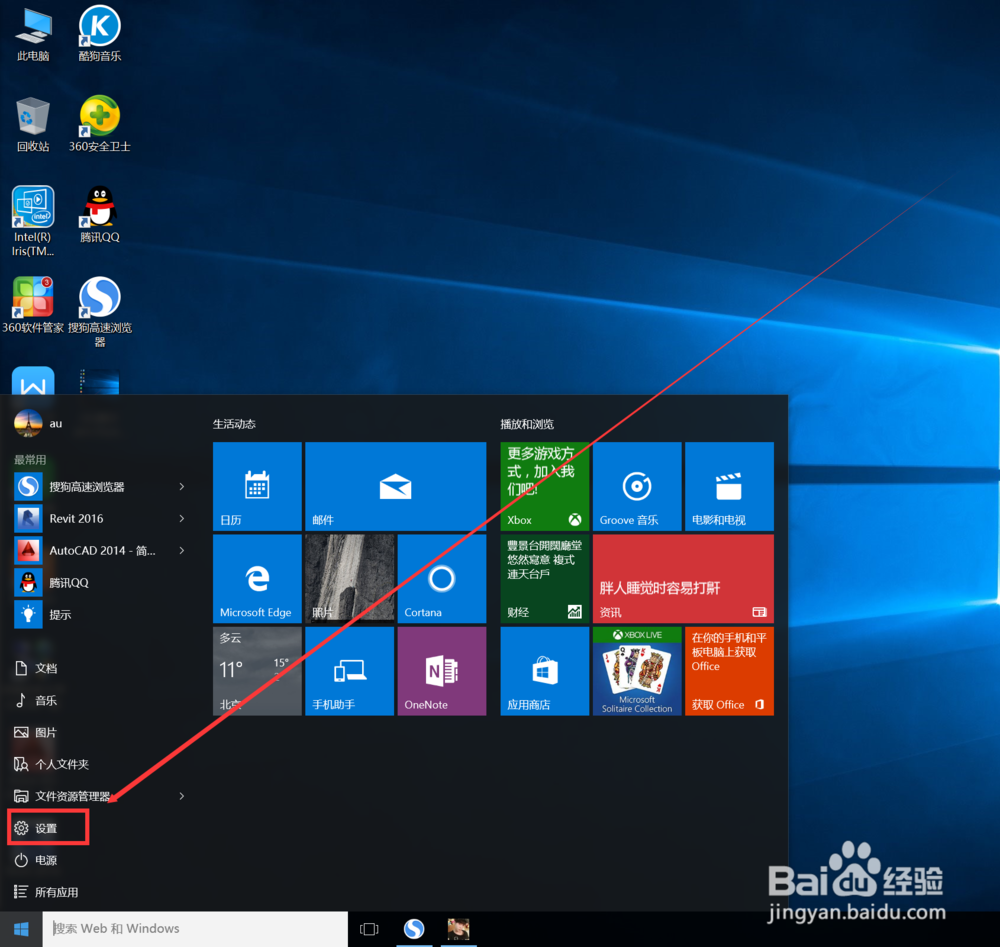Switch to Sogou browser on taskbar

415,929
